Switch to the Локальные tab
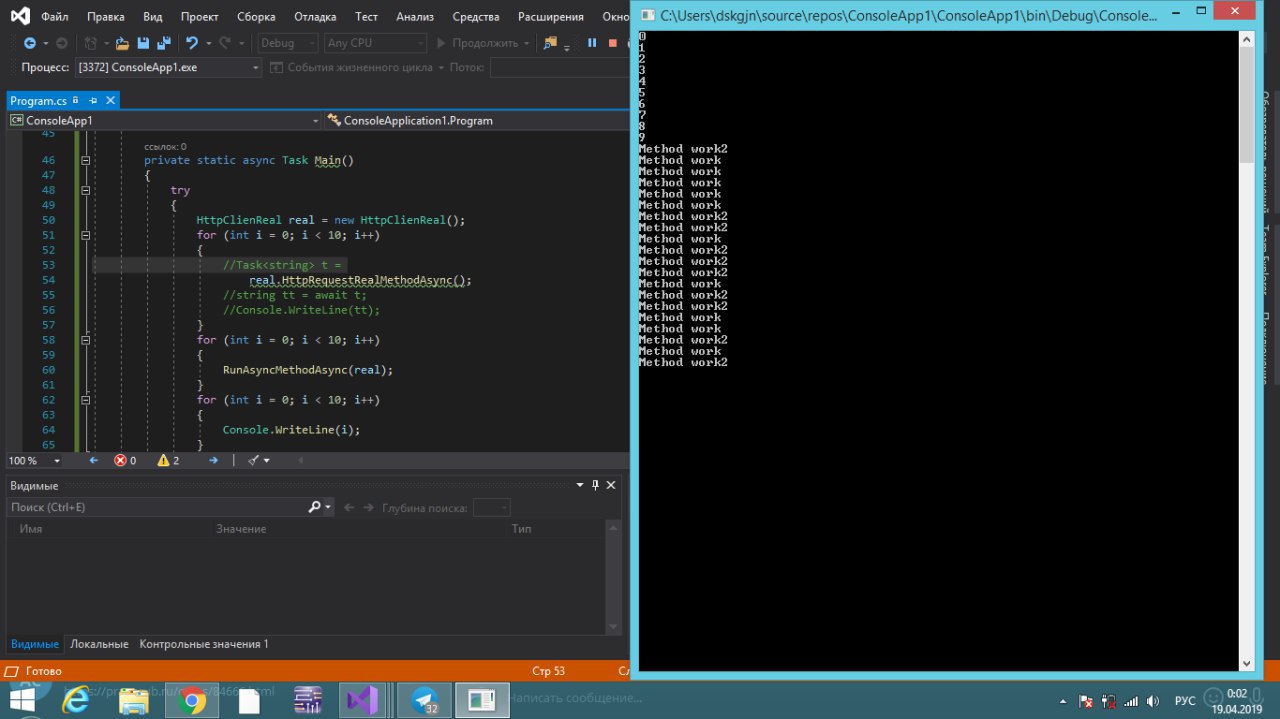Image resolution: width=1280 pixels, height=719 pixels. click(x=99, y=644)
